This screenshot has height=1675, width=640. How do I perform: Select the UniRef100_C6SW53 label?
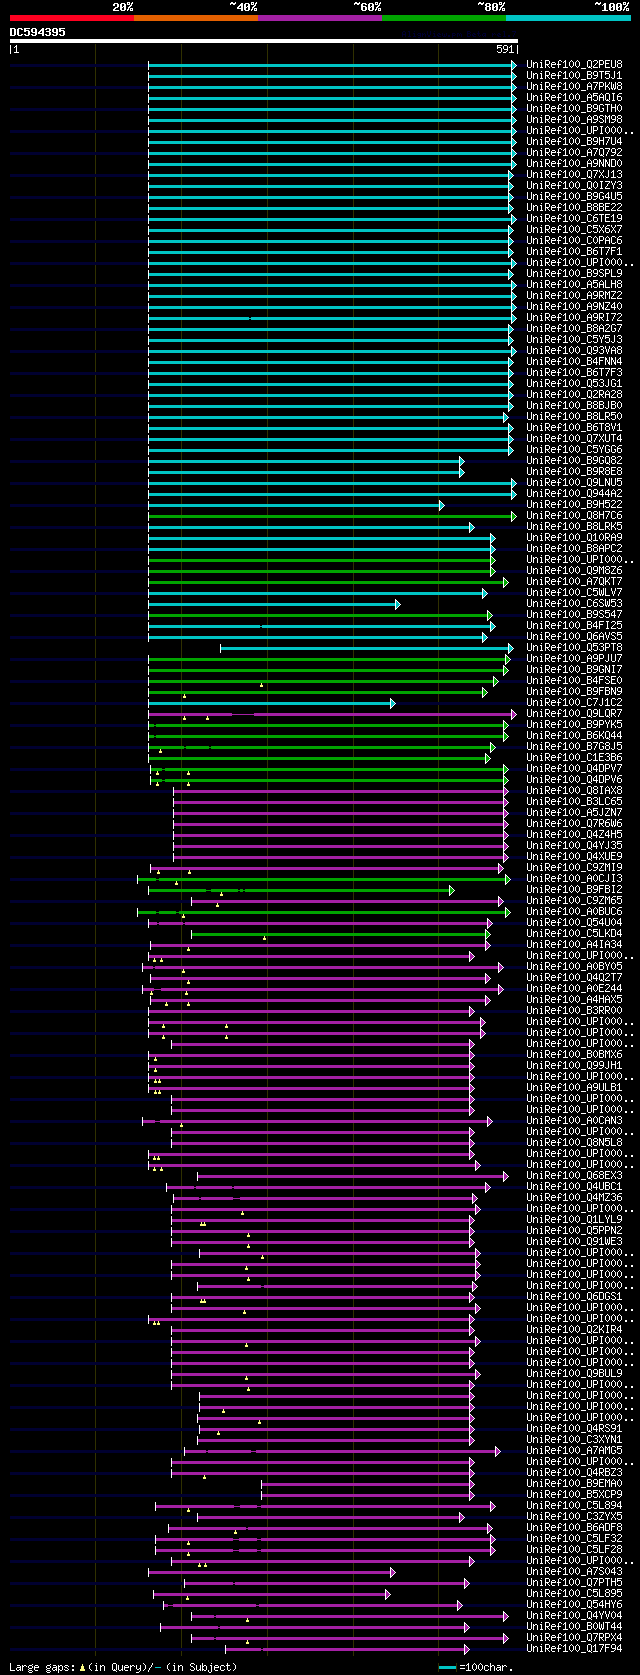(x=574, y=603)
